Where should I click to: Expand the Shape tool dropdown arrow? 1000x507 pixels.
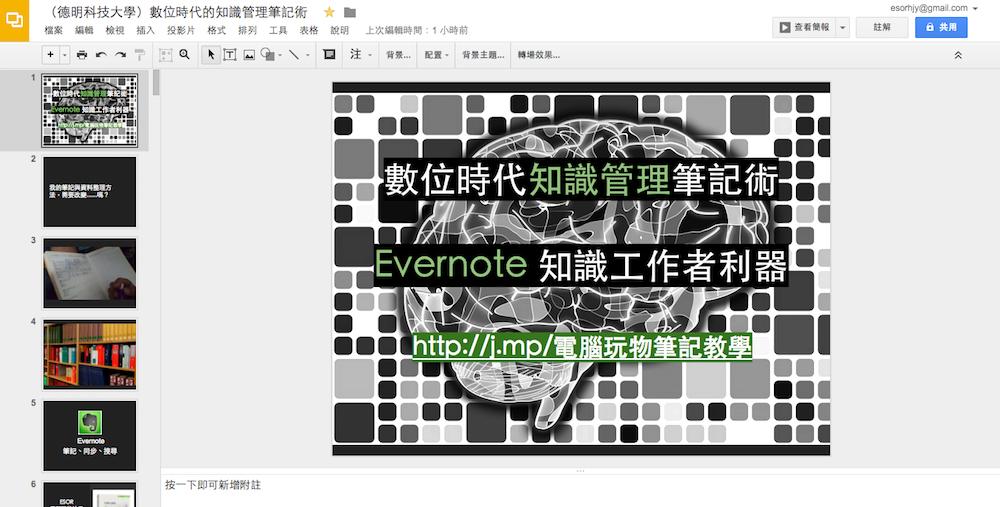[279, 55]
